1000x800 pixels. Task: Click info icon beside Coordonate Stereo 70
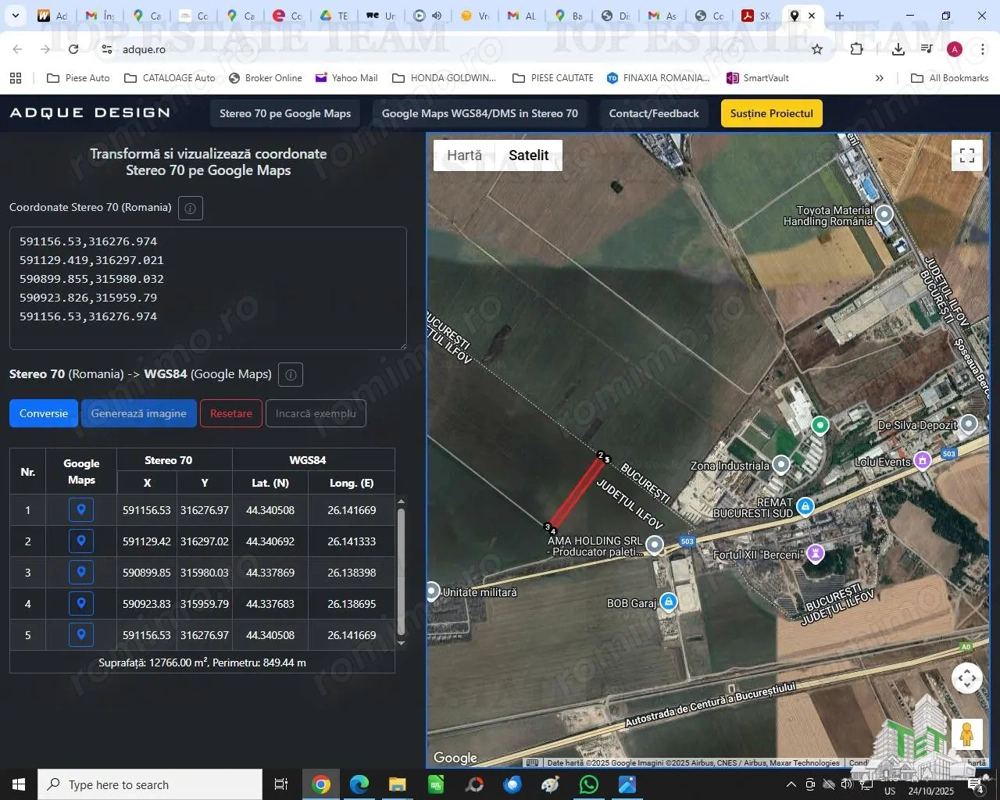pos(188,208)
